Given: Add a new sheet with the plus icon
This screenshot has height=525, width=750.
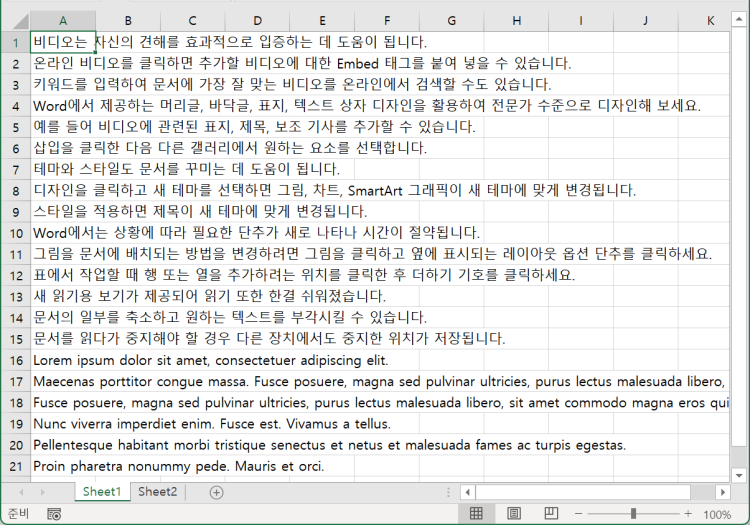Looking at the screenshot, I should pos(217,492).
